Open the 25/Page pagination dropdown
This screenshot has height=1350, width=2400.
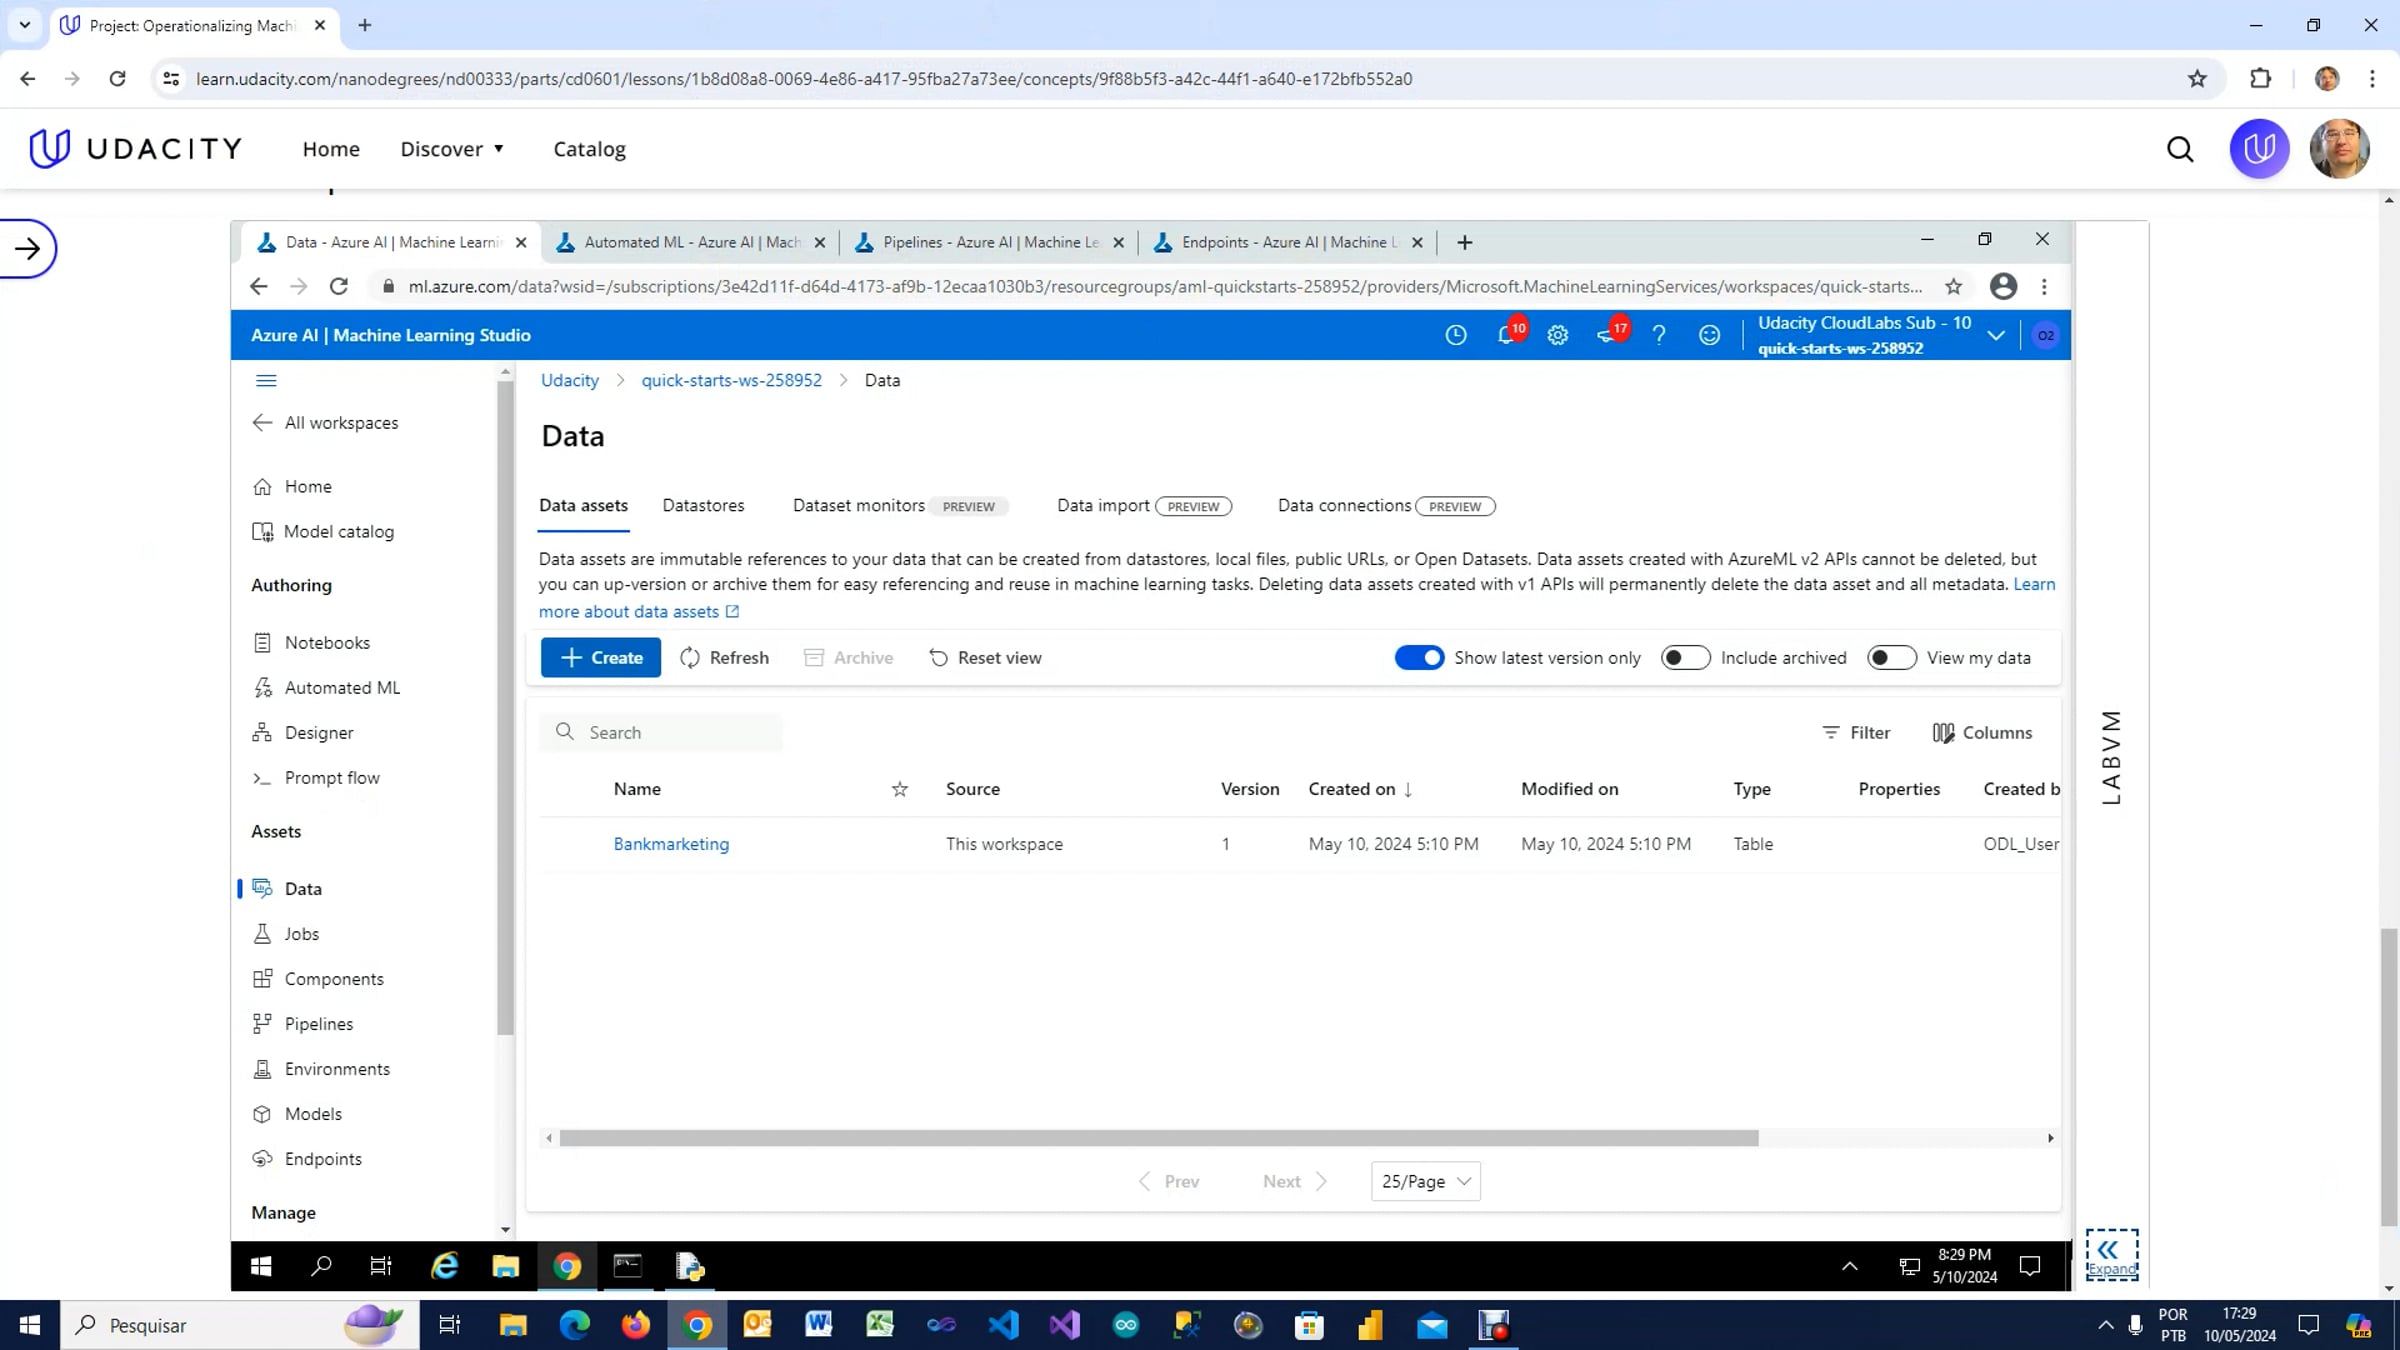1425,1181
